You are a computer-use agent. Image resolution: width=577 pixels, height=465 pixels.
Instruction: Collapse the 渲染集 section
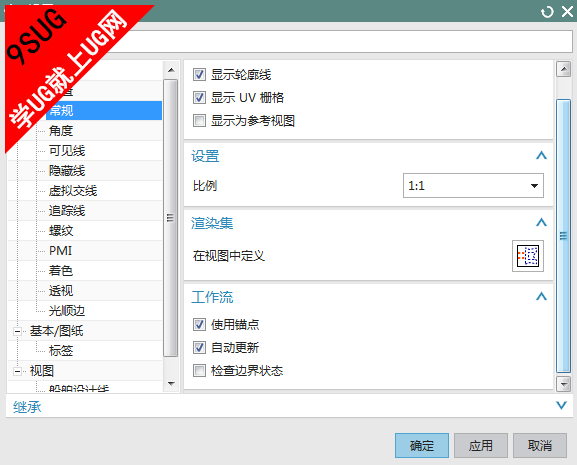(x=541, y=223)
